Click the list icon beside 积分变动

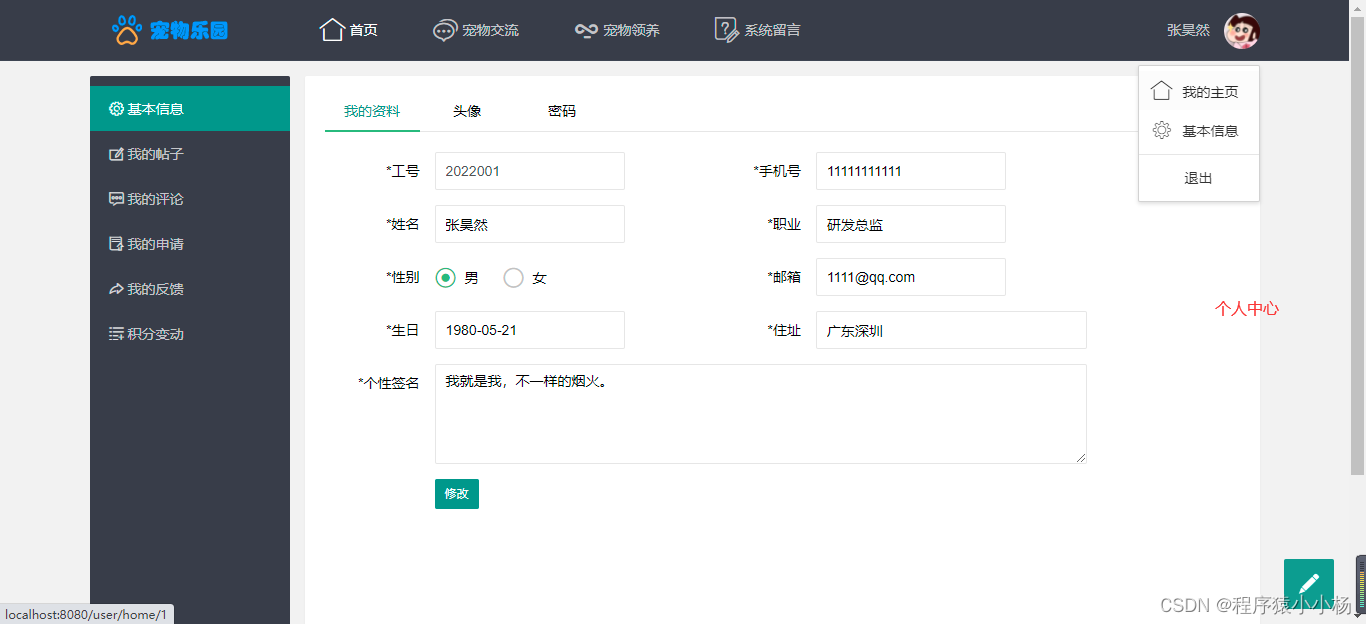click(x=116, y=334)
